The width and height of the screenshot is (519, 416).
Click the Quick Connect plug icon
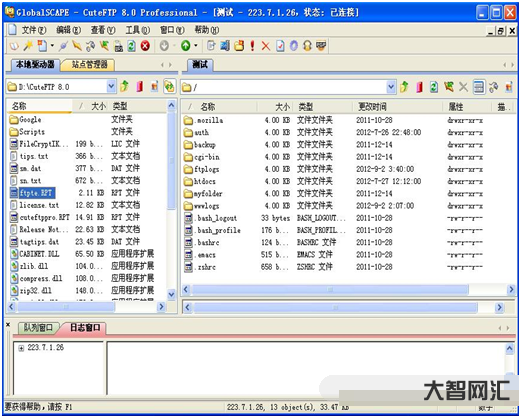63,46
